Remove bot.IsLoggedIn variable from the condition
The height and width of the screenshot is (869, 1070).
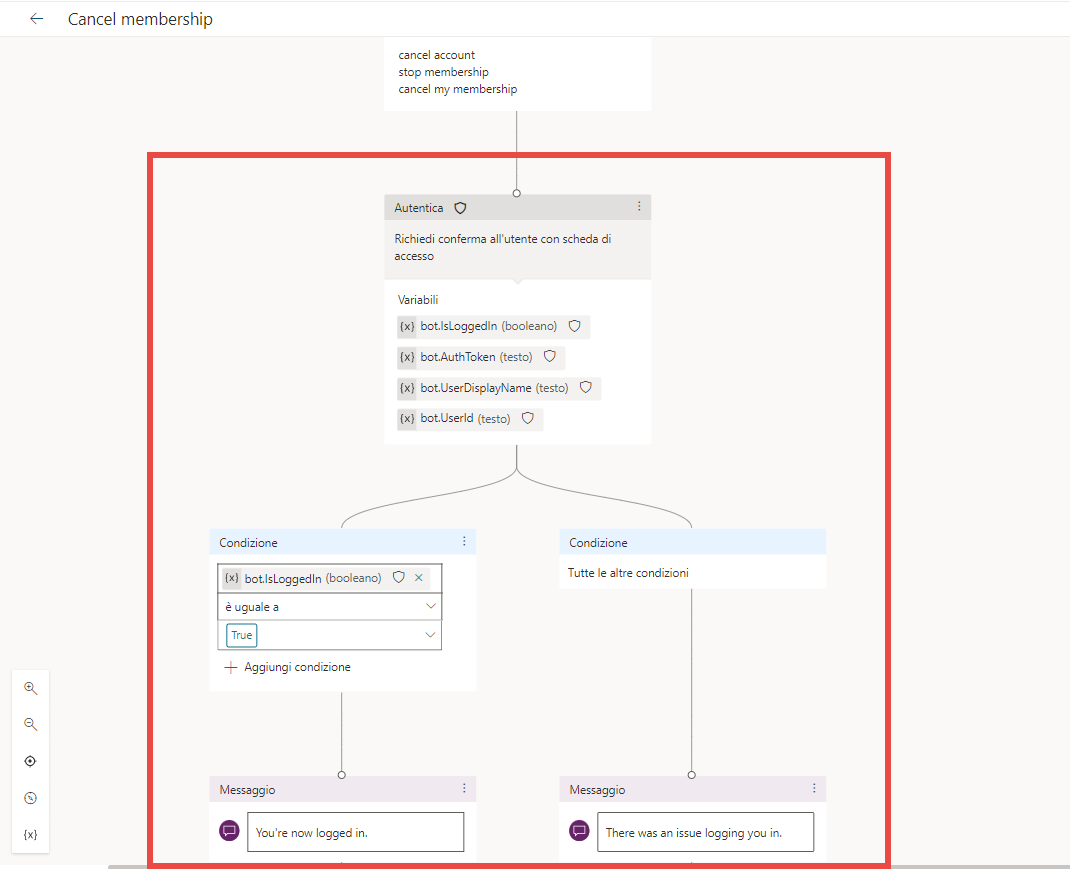419,578
